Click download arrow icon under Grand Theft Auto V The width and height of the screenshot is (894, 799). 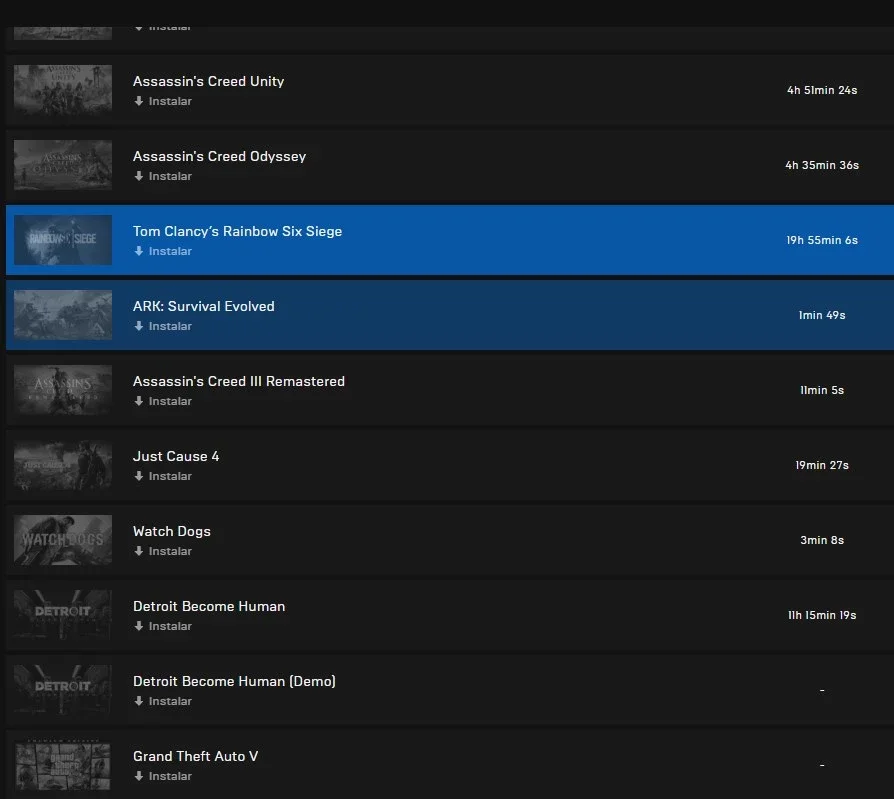click(139, 776)
